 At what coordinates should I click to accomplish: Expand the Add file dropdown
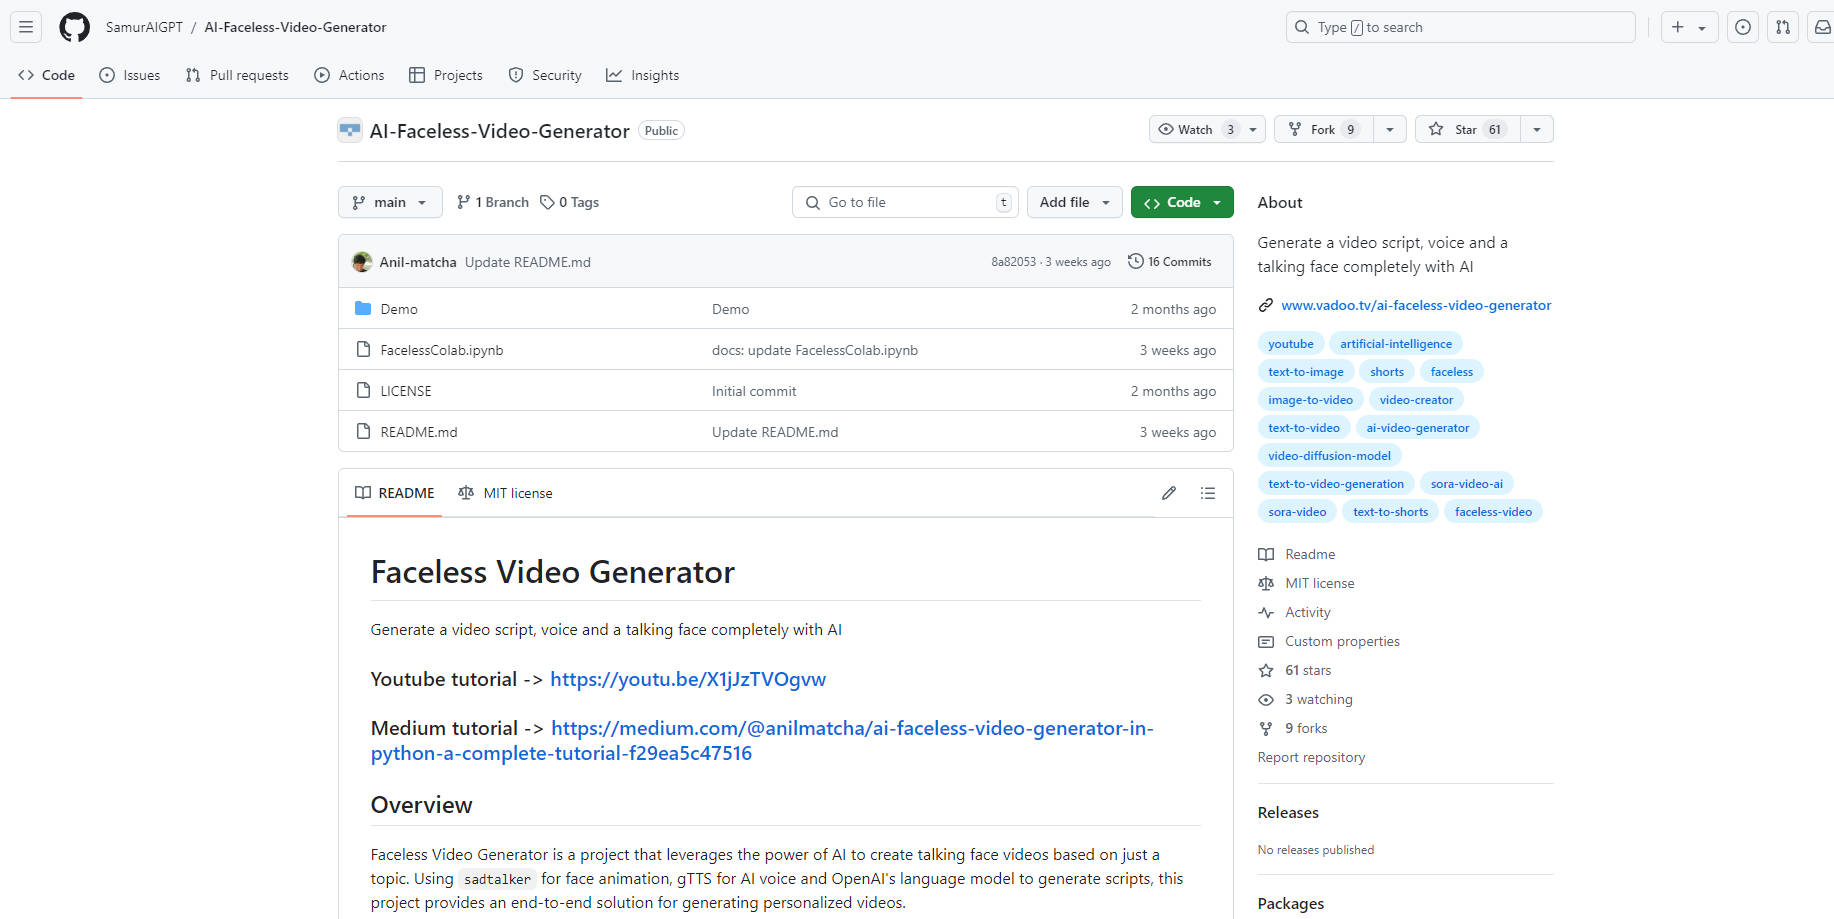click(x=1074, y=202)
